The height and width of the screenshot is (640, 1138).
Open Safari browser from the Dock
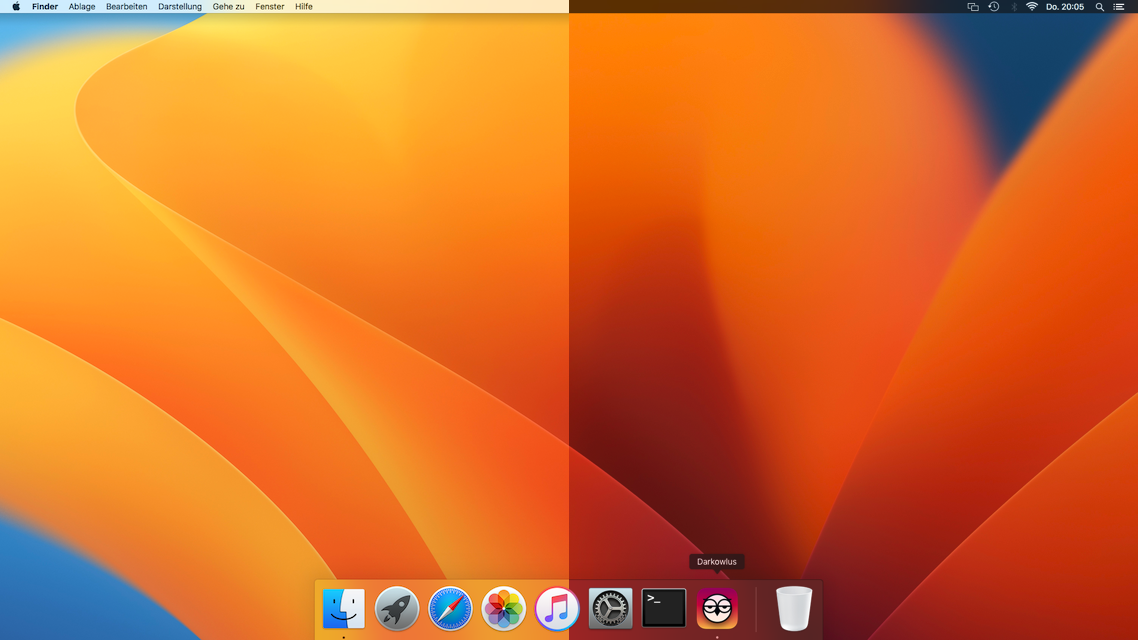click(450, 608)
